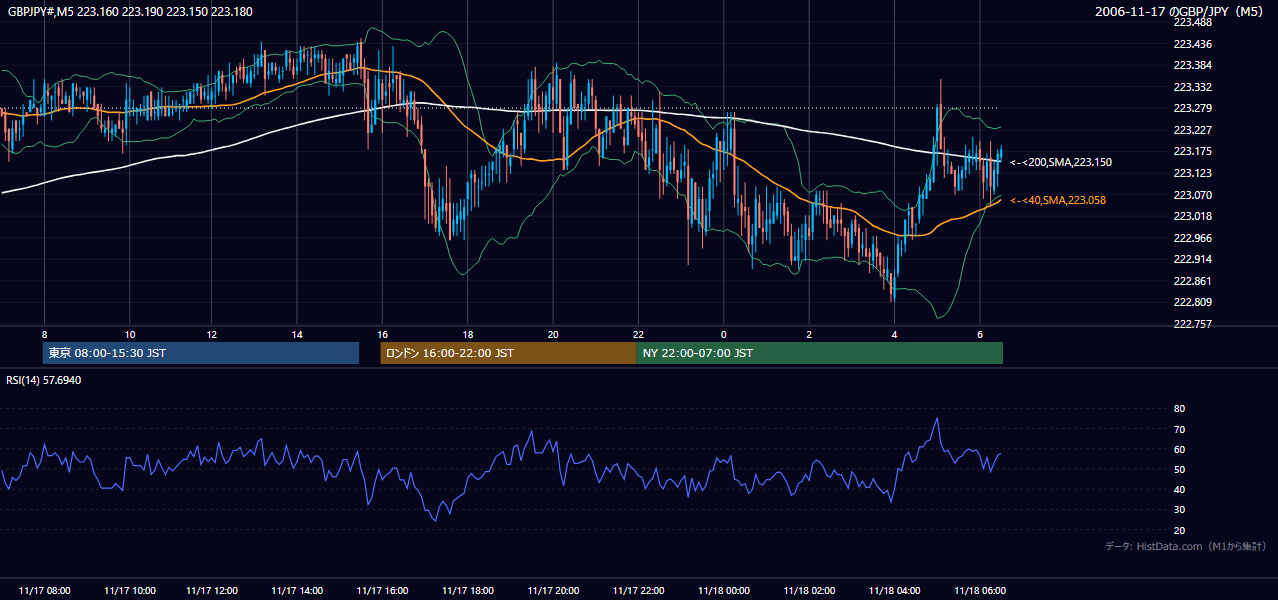Click the 11/17 16:00 bottom date label
This screenshot has height=600, width=1278.
click(x=382, y=590)
